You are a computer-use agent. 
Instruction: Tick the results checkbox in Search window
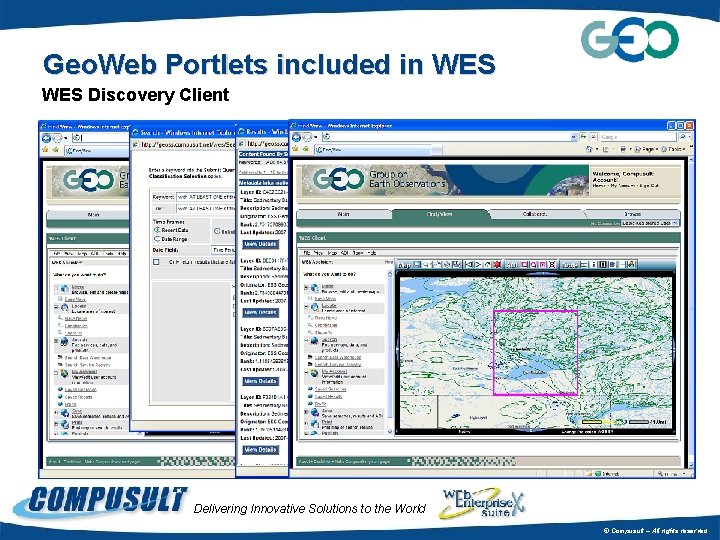pyautogui.click(x=156, y=262)
